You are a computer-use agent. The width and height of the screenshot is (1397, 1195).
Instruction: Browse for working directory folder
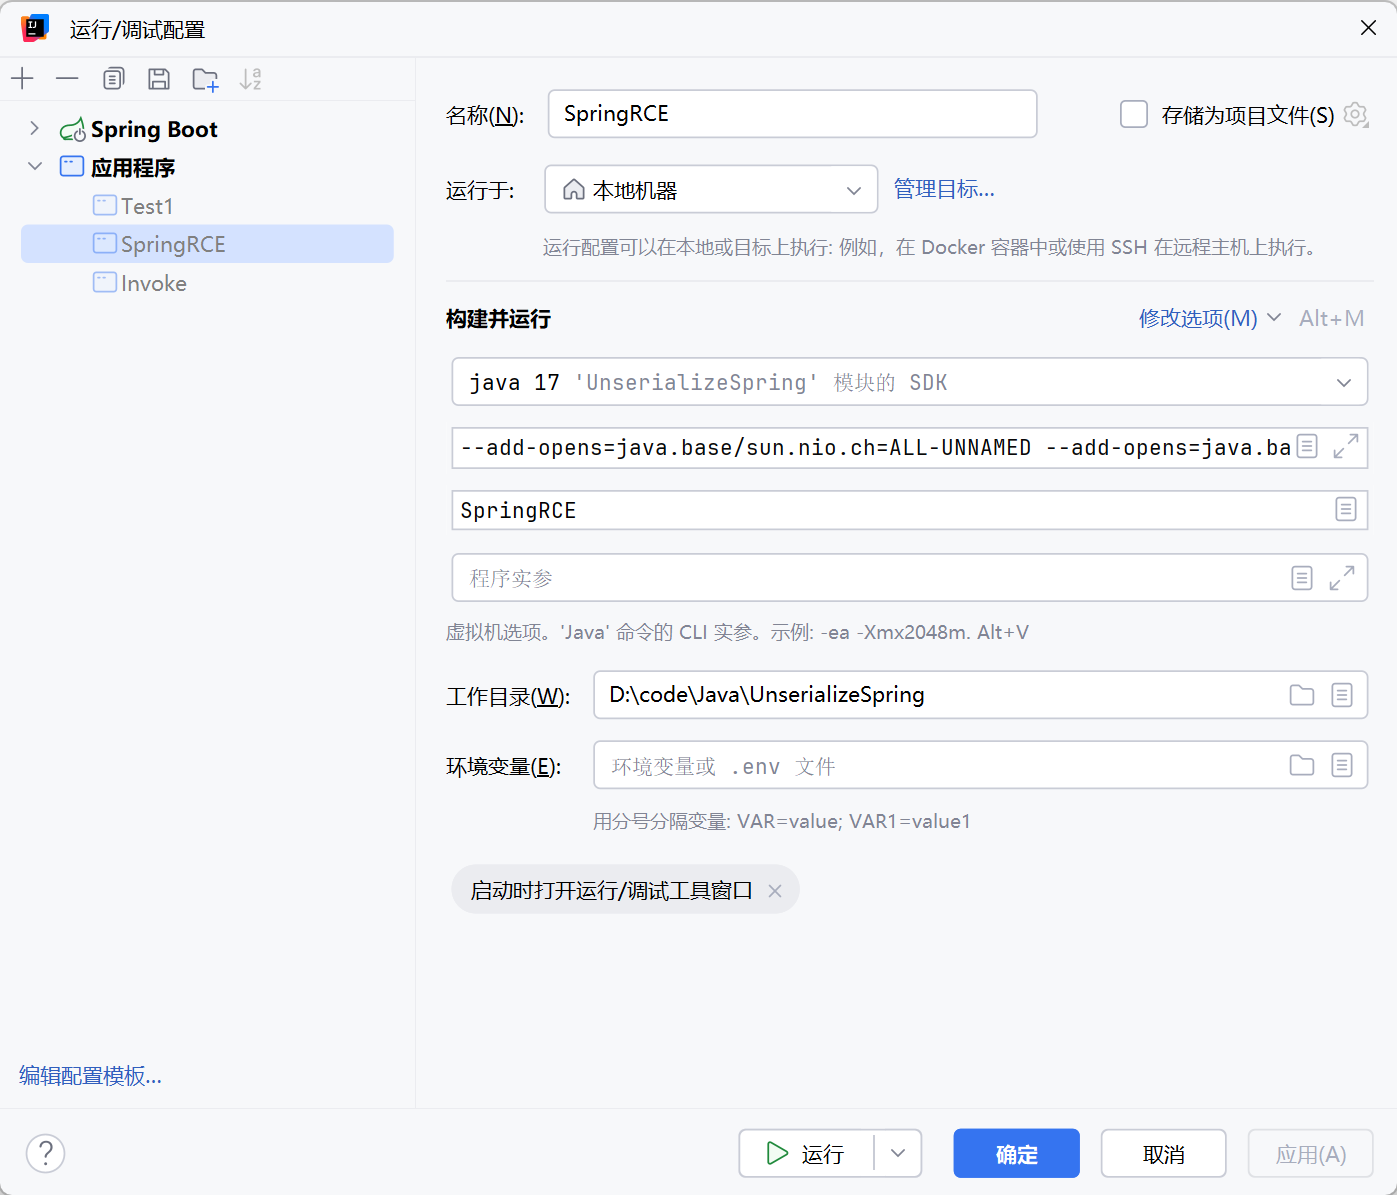tap(1301, 695)
